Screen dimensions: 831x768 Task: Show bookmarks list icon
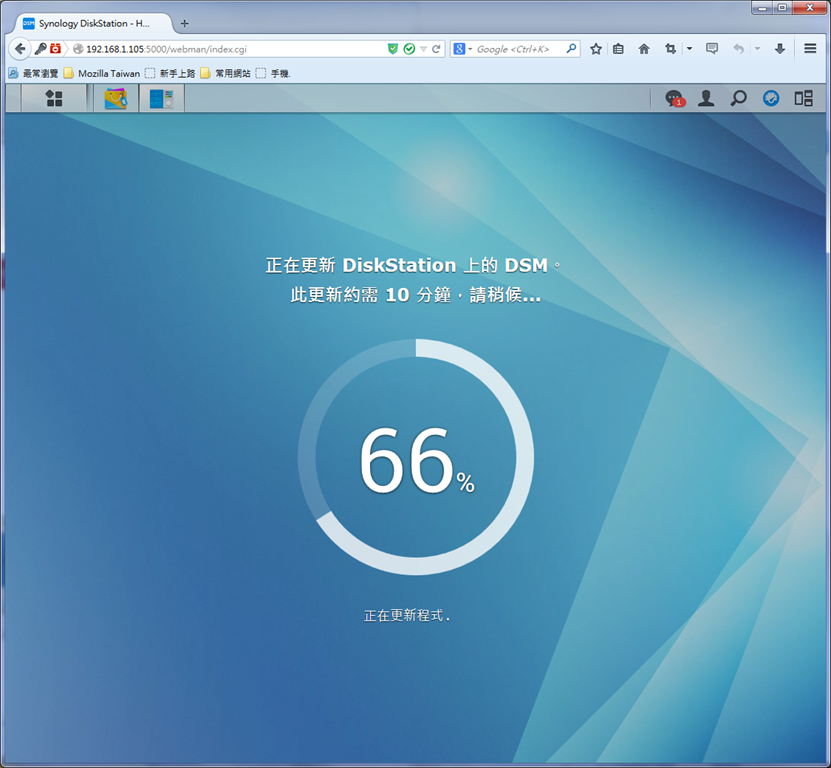tap(618, 49)
